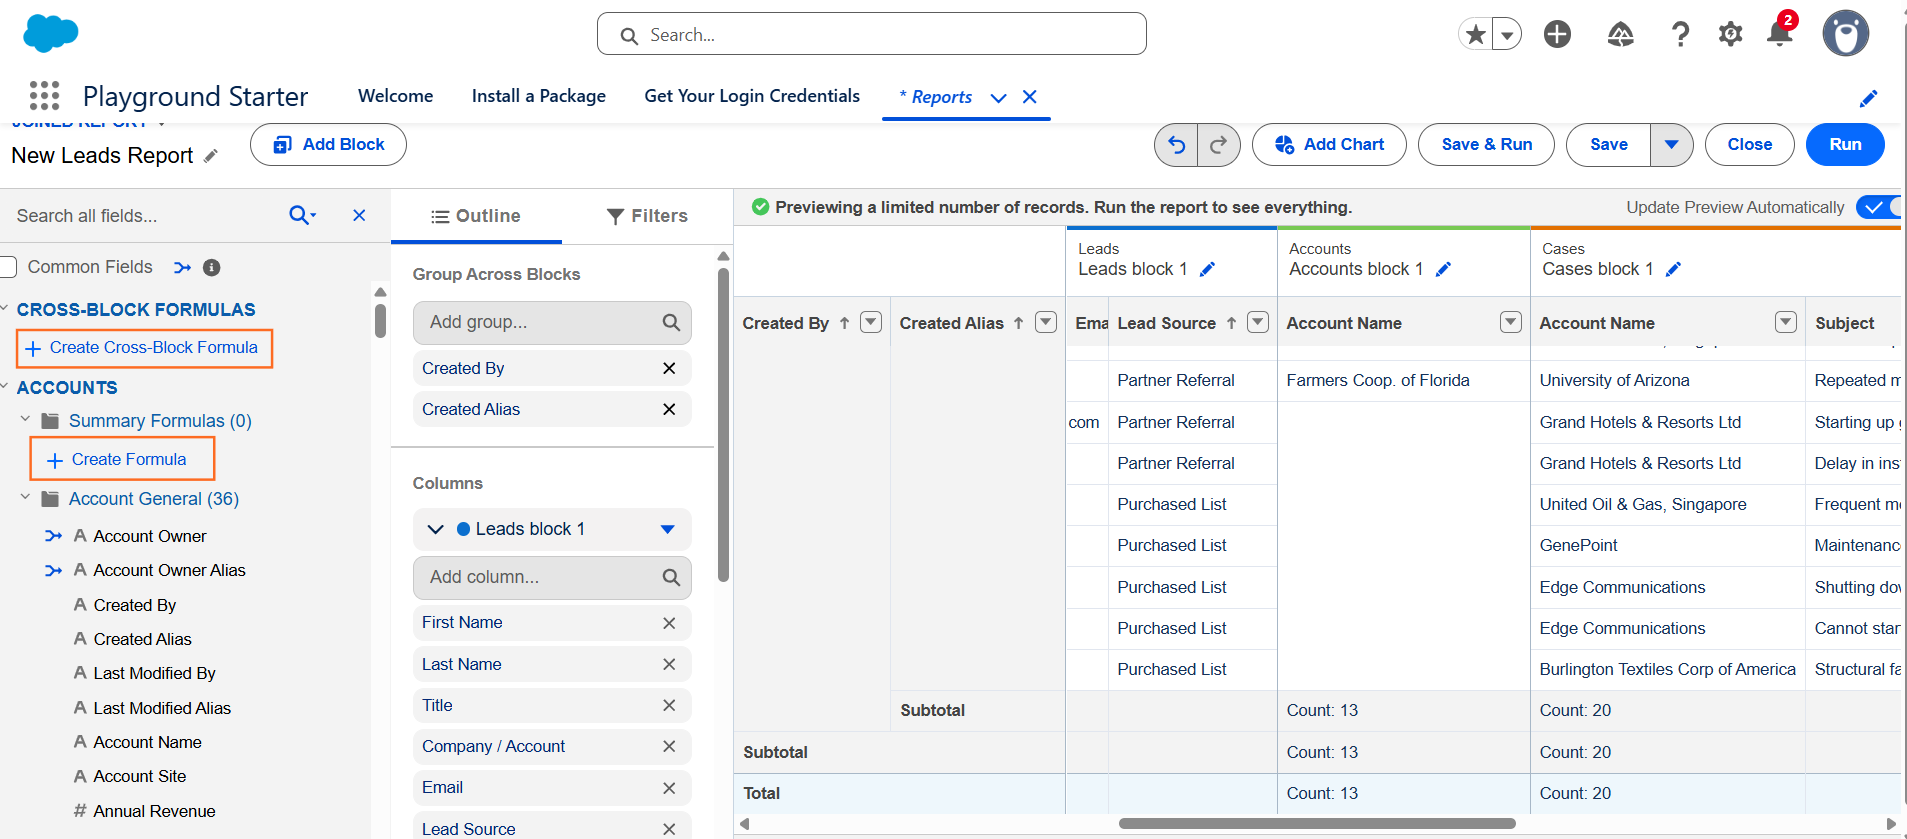Screen dimensions: 1907x839
Task: Collapse the Account General folder
Action: pyautogui.click(x=25, y=497)
